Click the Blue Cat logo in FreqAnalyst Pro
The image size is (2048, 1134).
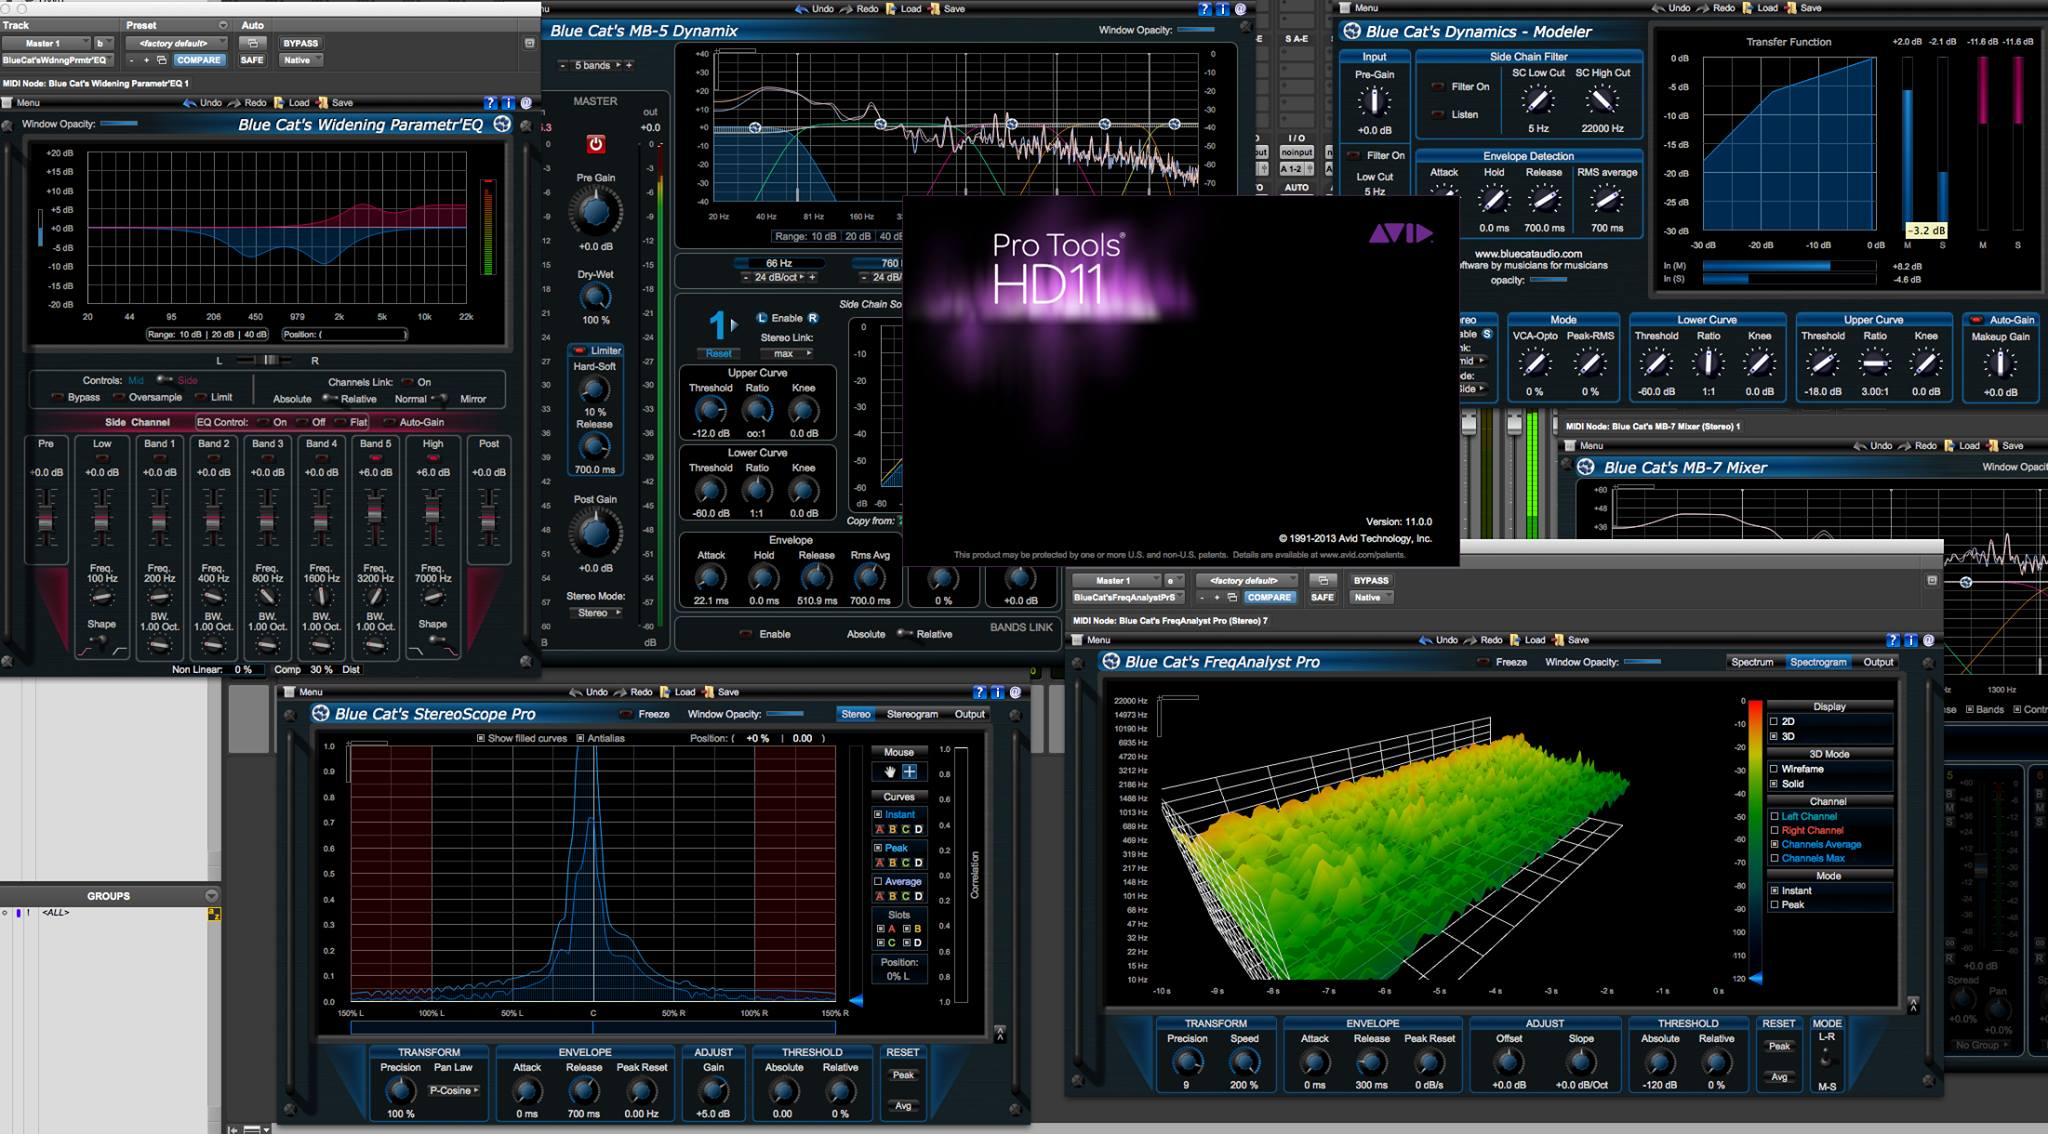coord(1110,661)
